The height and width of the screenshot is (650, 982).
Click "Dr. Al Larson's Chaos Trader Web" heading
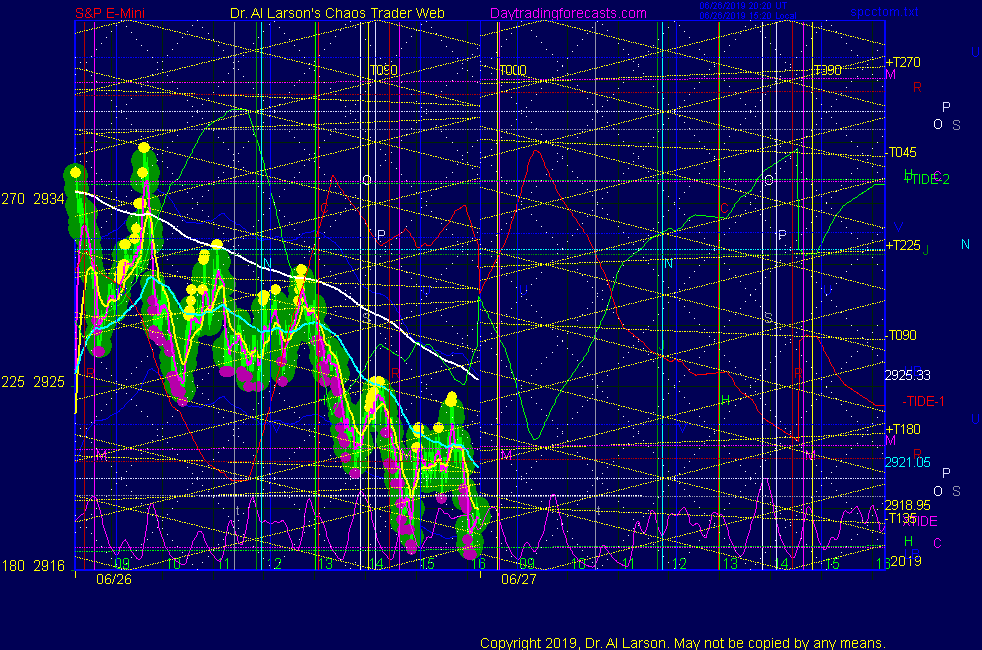[x=337, y=13]
